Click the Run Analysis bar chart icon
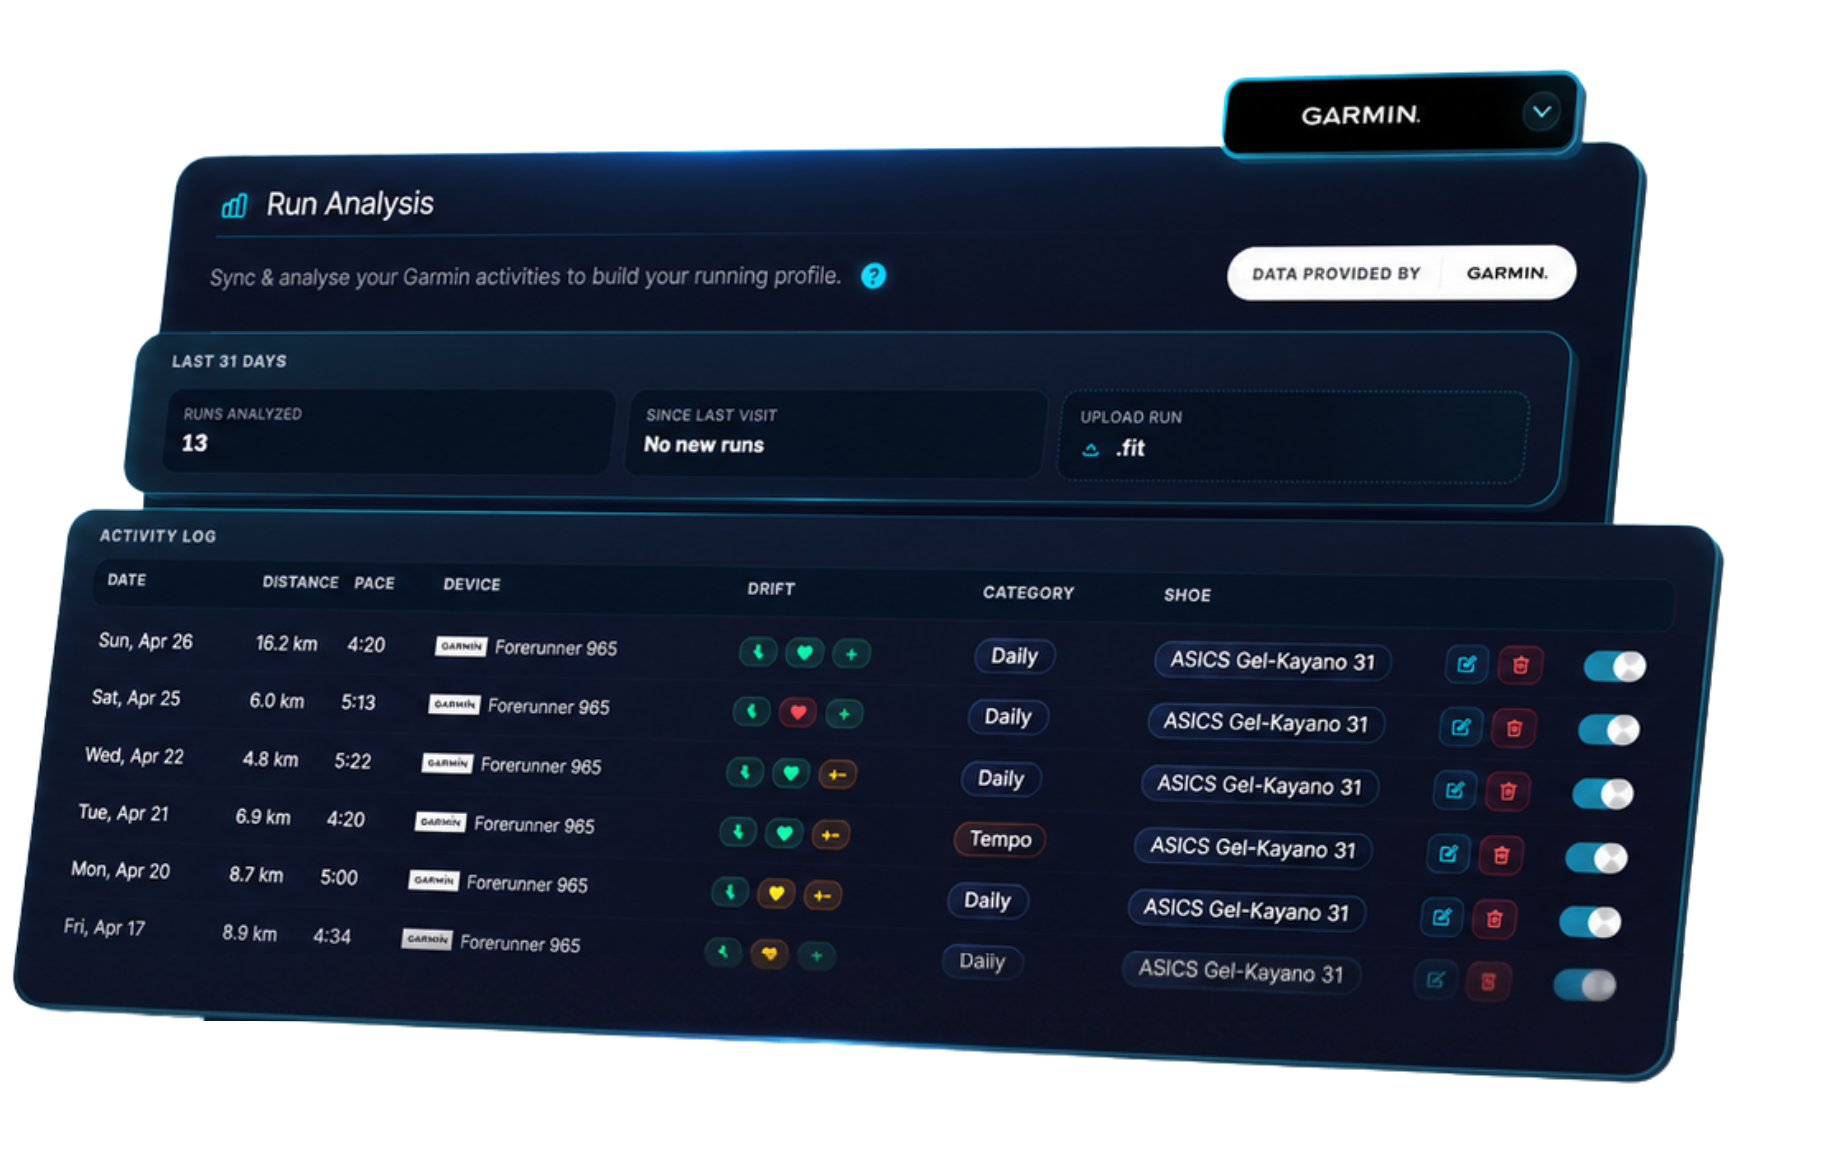 pos(234,206)
